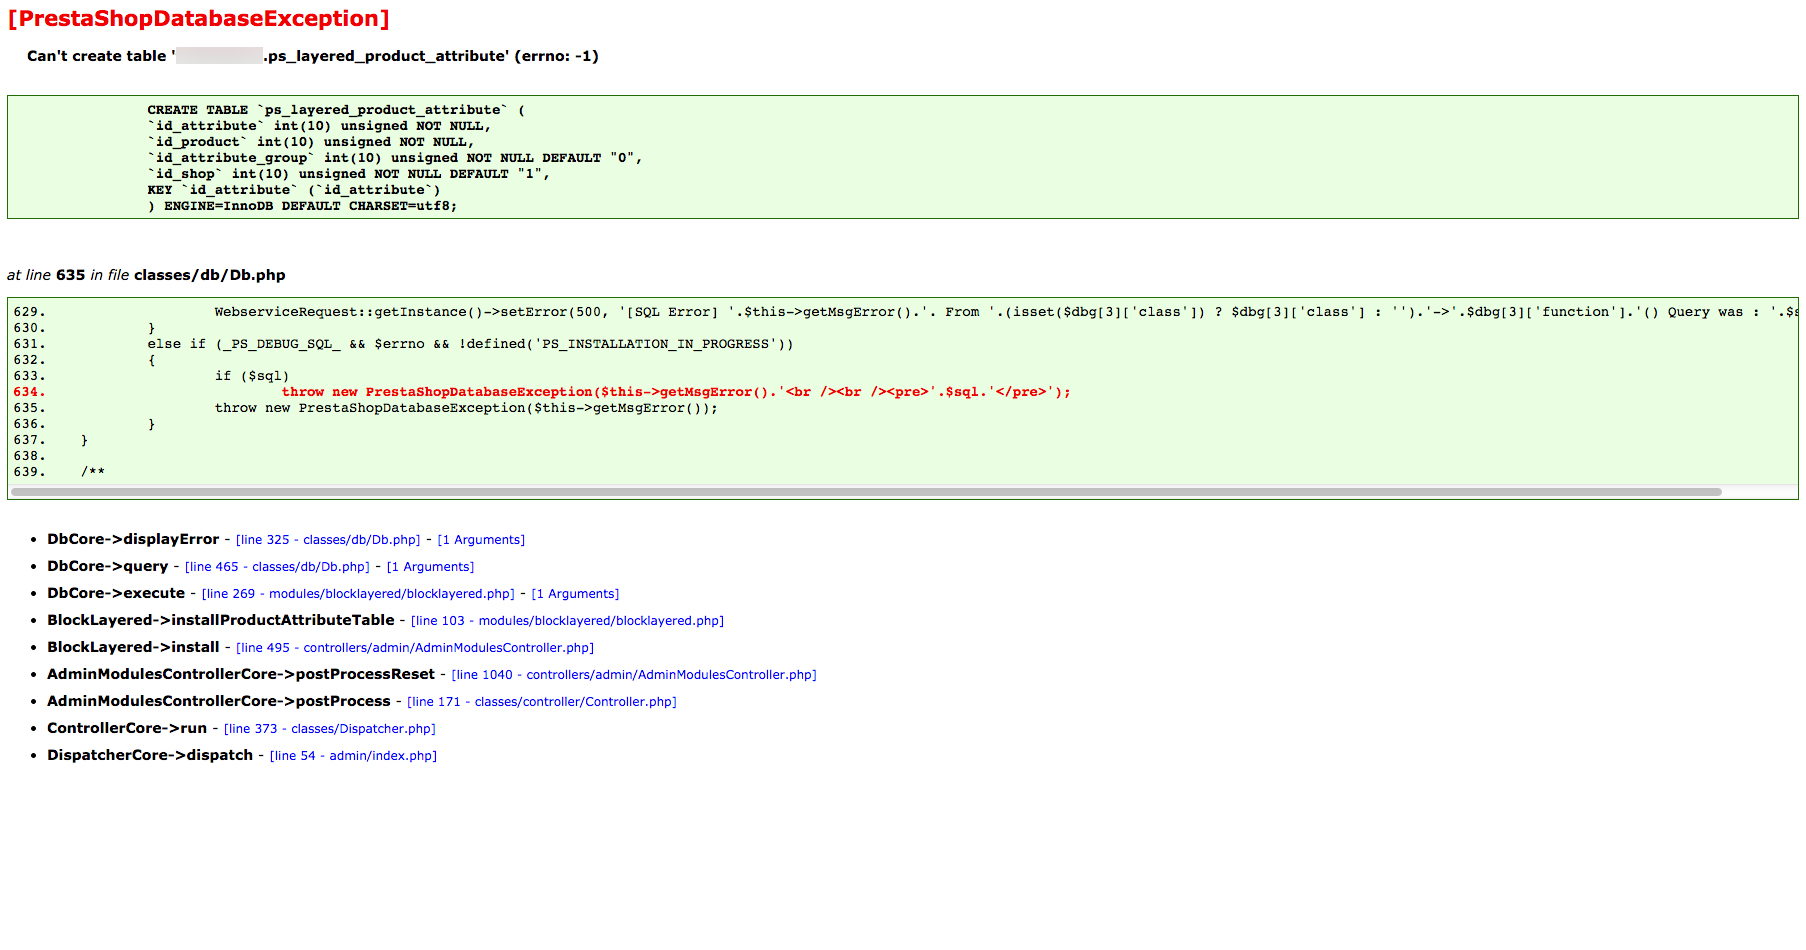Click the 'KEY id_attribute' SQL line
Screen dimensions: 1806x950
294,190
